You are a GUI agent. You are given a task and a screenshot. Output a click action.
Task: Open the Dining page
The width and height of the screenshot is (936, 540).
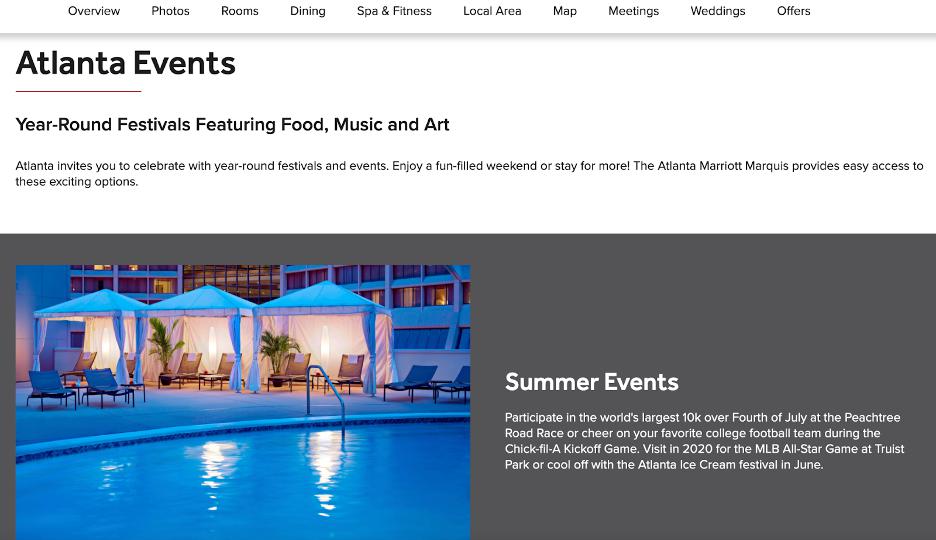[307, 11]
